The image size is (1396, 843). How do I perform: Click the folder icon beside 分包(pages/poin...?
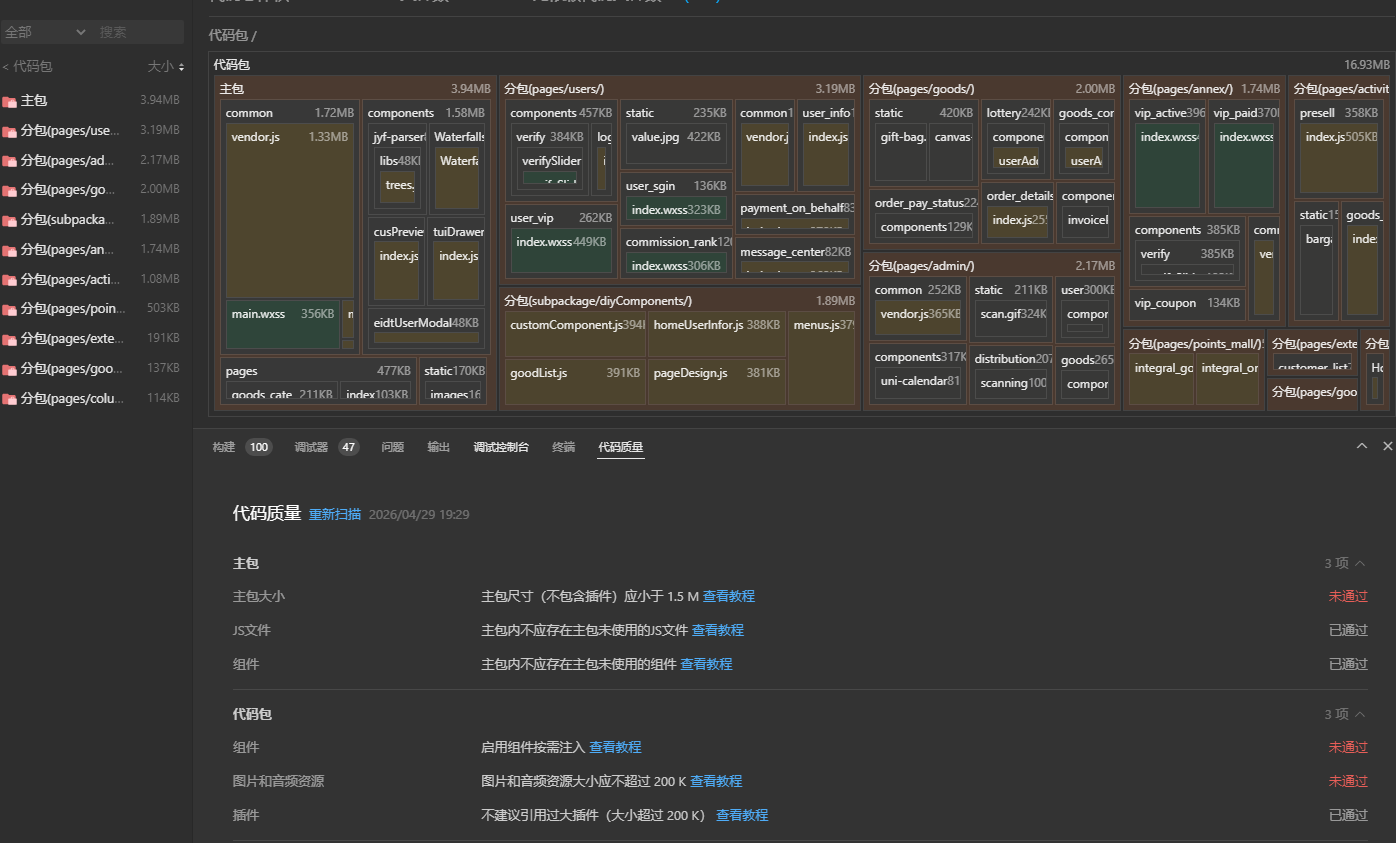coord(10,309)
